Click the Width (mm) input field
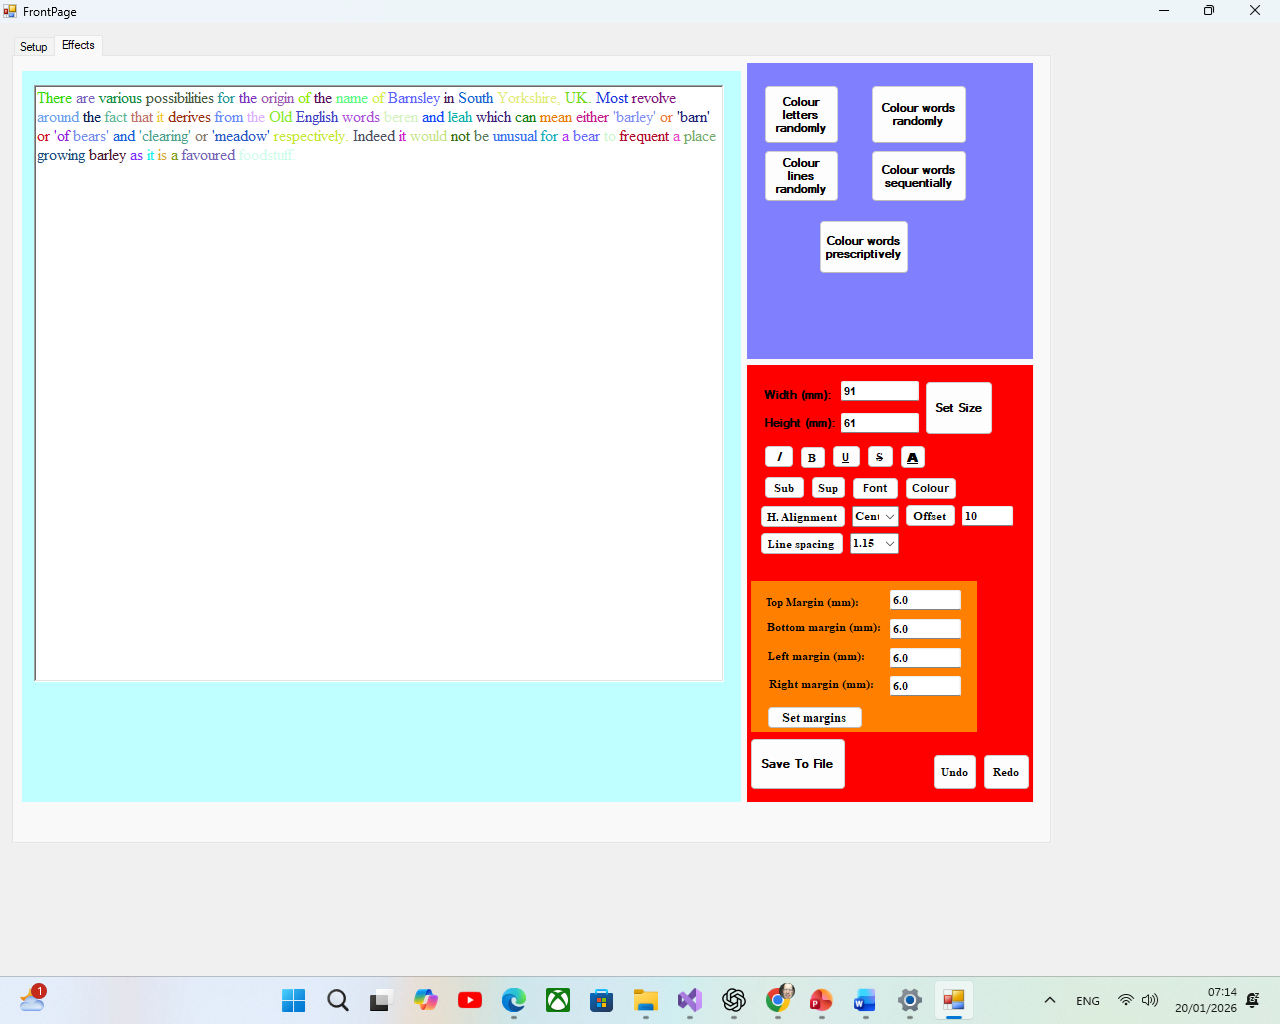1280x1024 pixels. [x=879, y=391]
